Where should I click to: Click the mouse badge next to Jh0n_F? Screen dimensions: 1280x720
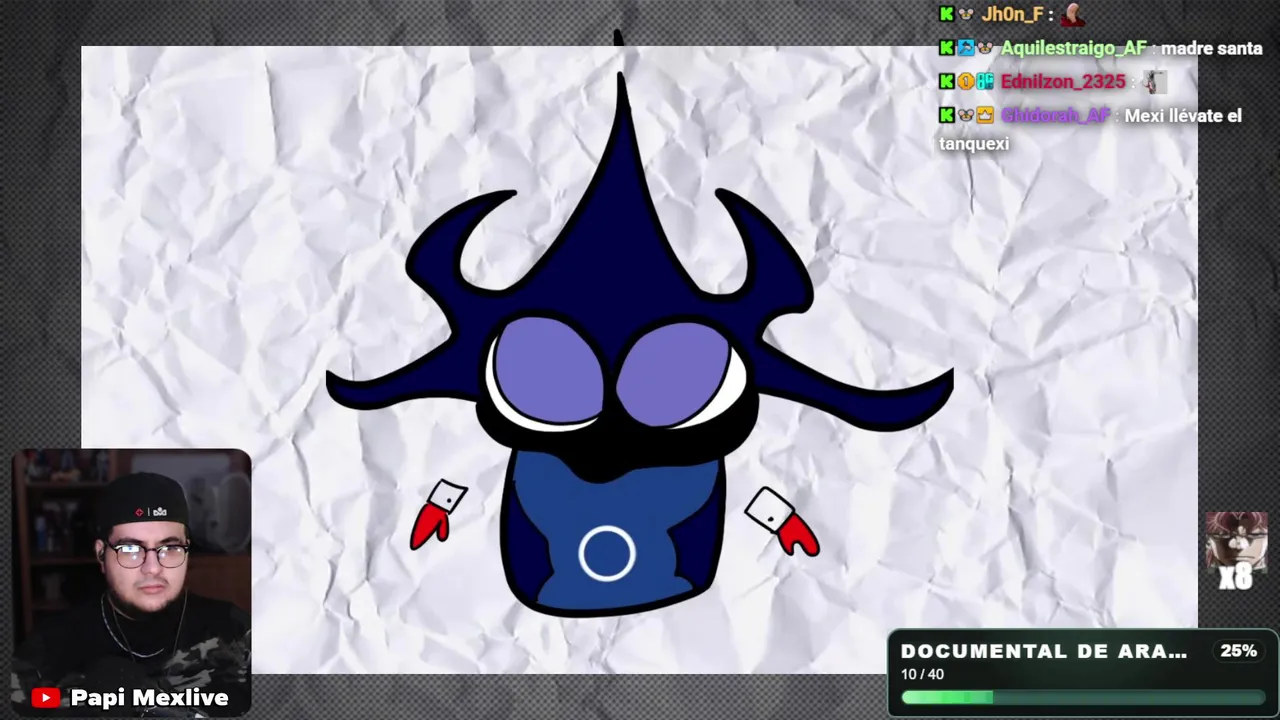pyautogui.click(x=965, y=14)
